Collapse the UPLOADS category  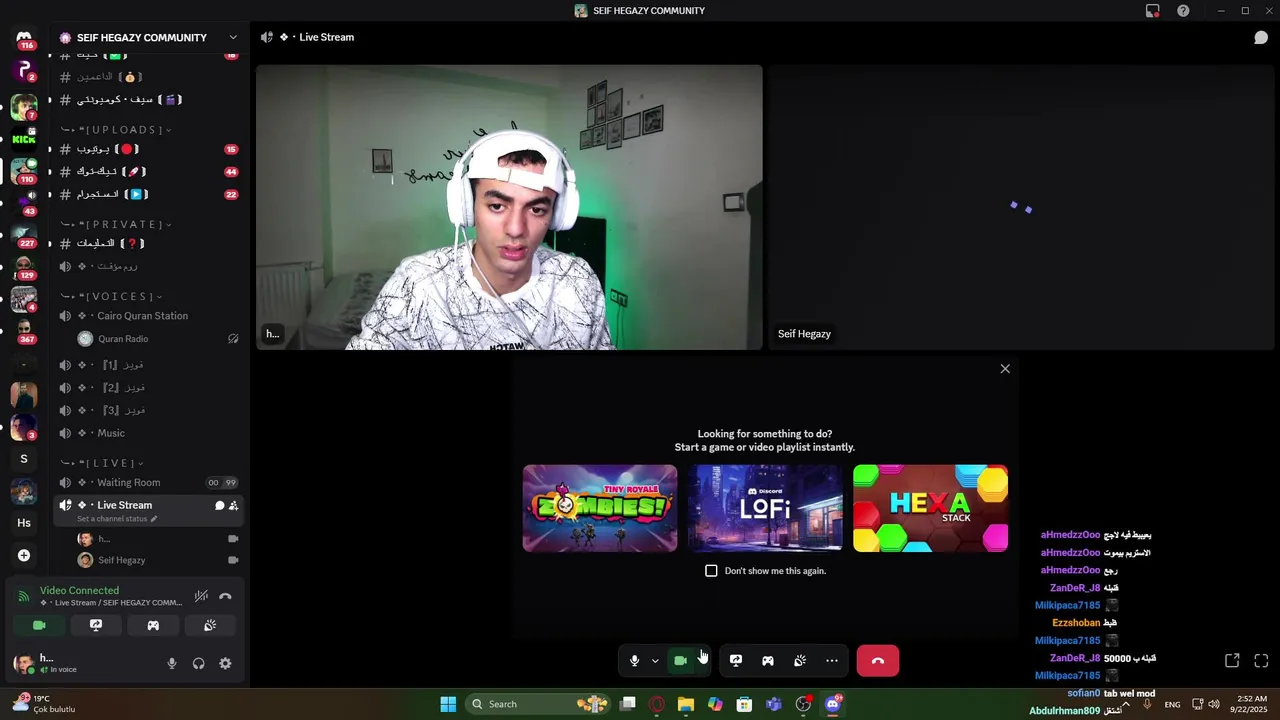pyautogui.click(x=116, y=130)
